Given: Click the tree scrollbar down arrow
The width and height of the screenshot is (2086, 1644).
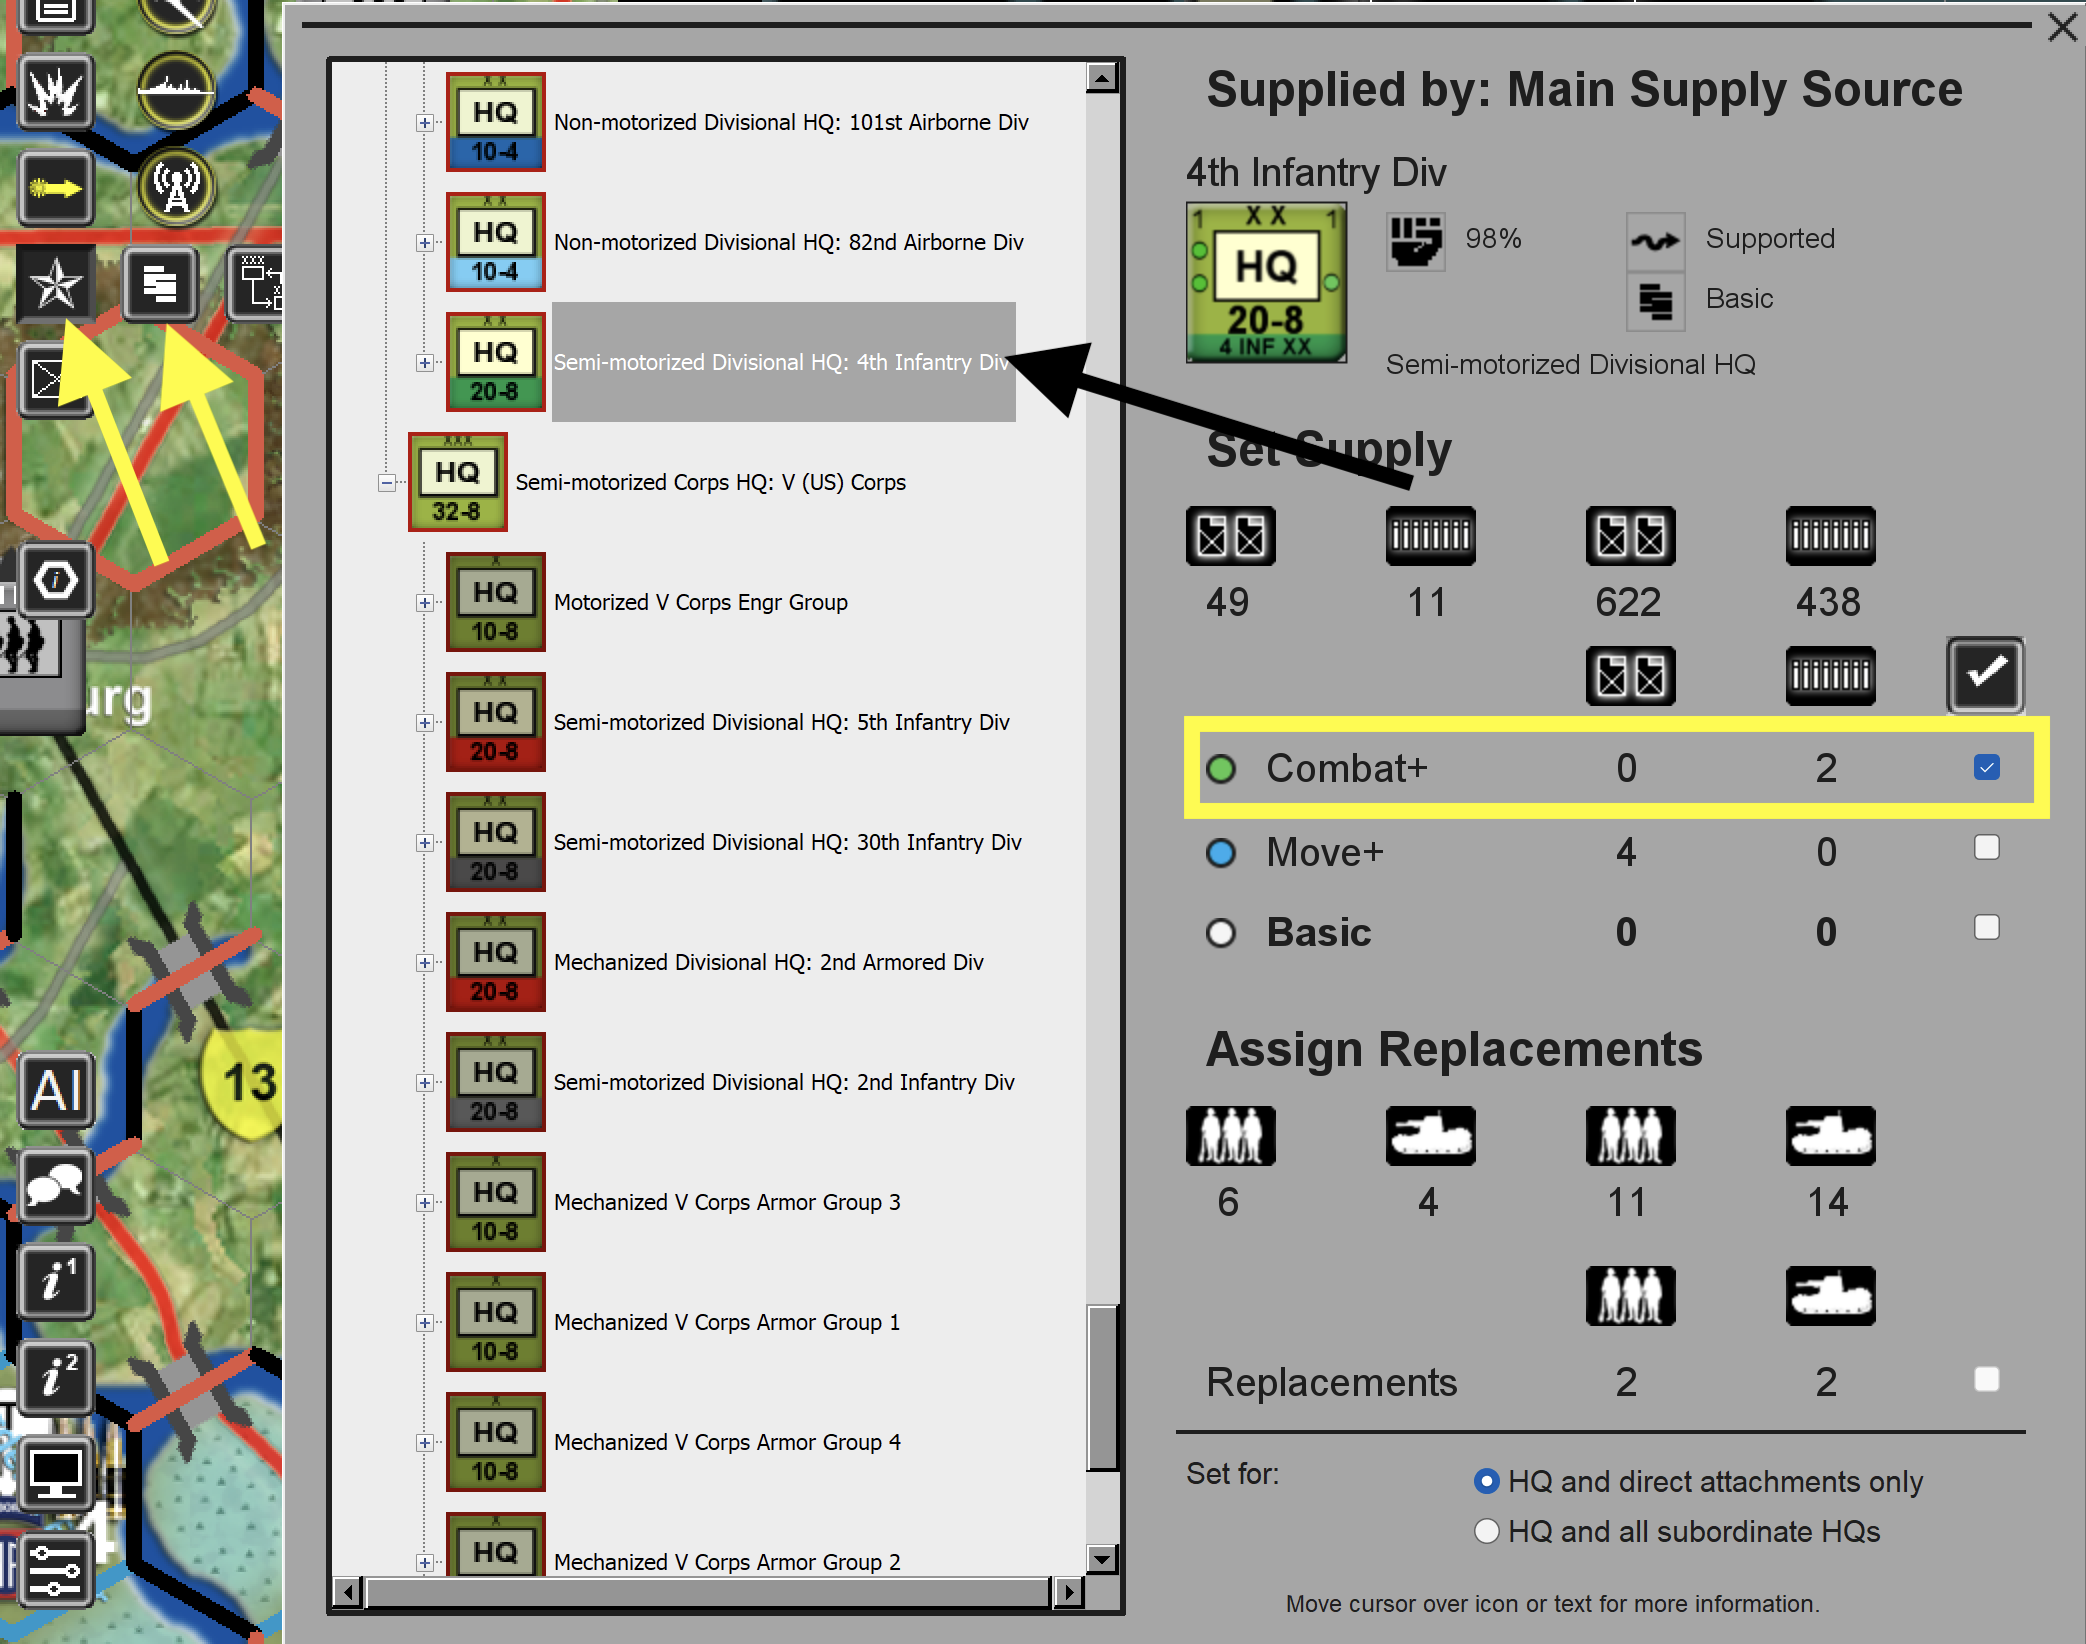Looking at the screenshot, I should (x=1102, y=1558).
